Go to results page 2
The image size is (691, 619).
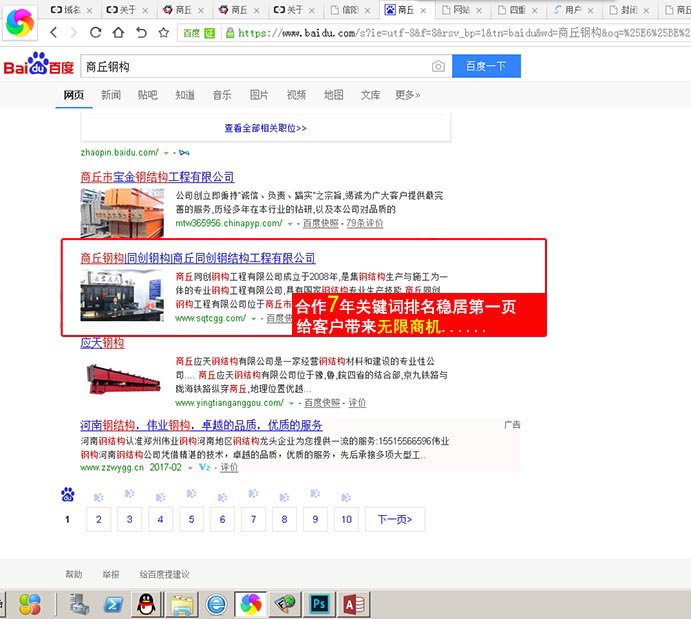99,519
